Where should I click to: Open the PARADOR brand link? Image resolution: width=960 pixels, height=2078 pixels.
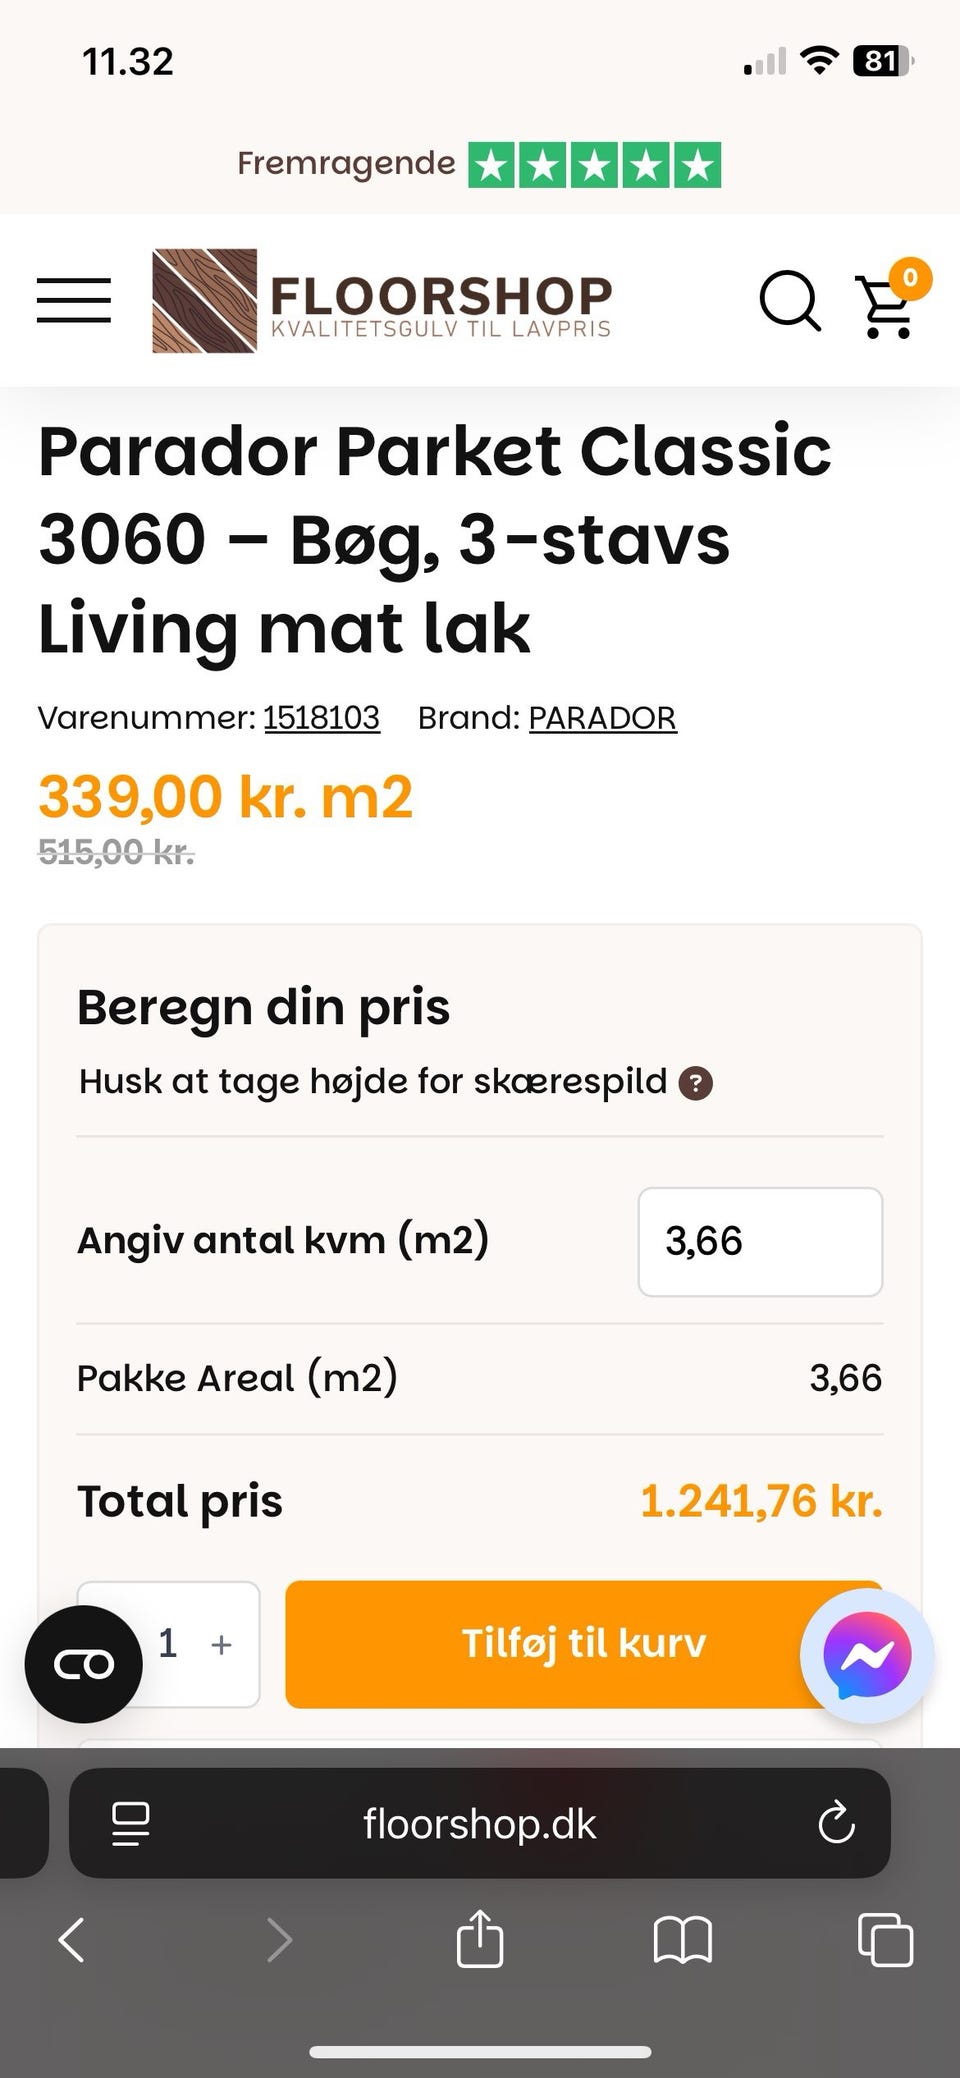(x=602, y=718)
